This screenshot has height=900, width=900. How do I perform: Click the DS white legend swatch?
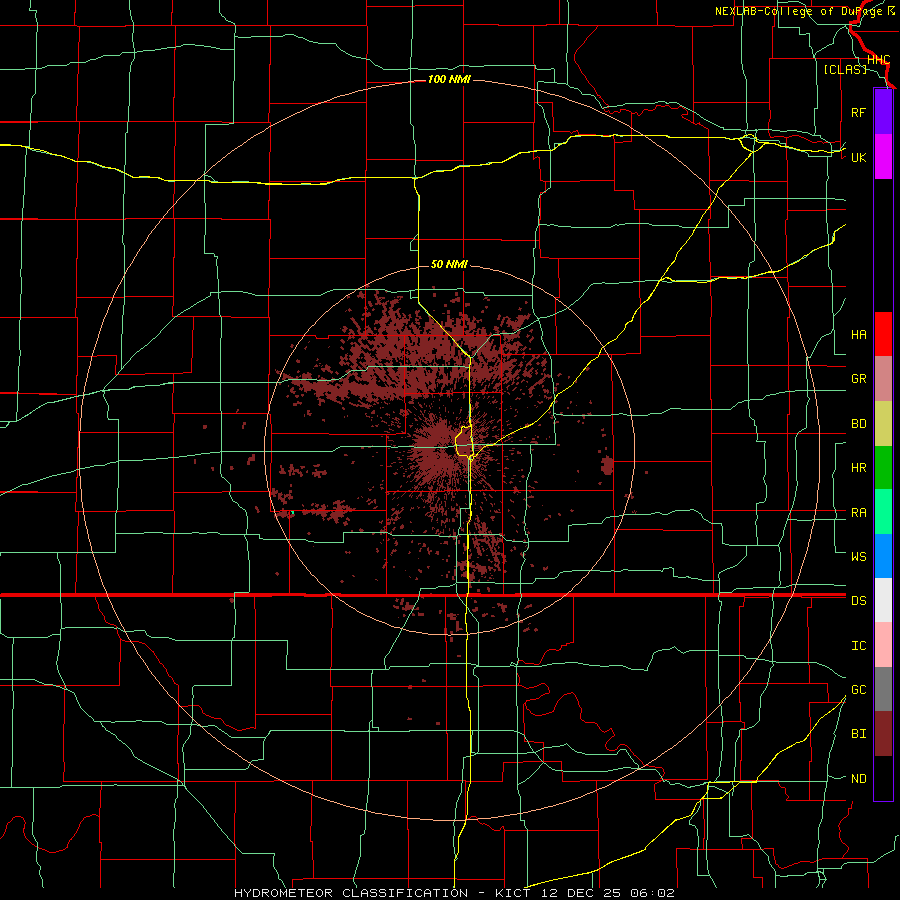point(883,600)
